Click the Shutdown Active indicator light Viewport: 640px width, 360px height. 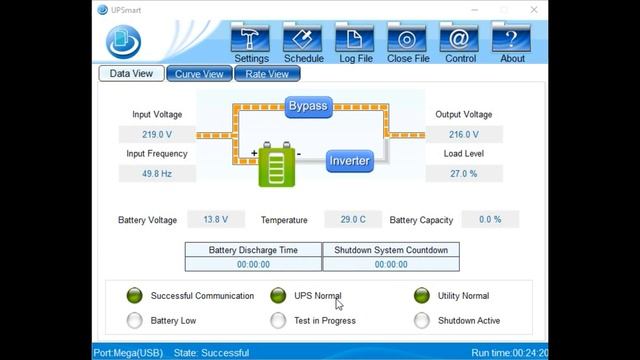(x=422, y=320)
